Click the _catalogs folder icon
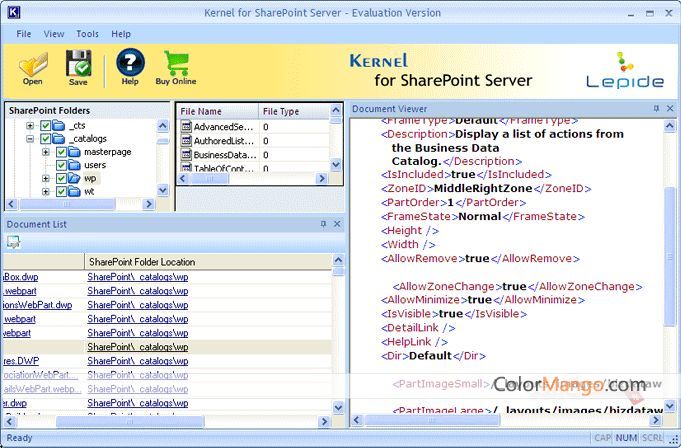 [x=59, y=138]
